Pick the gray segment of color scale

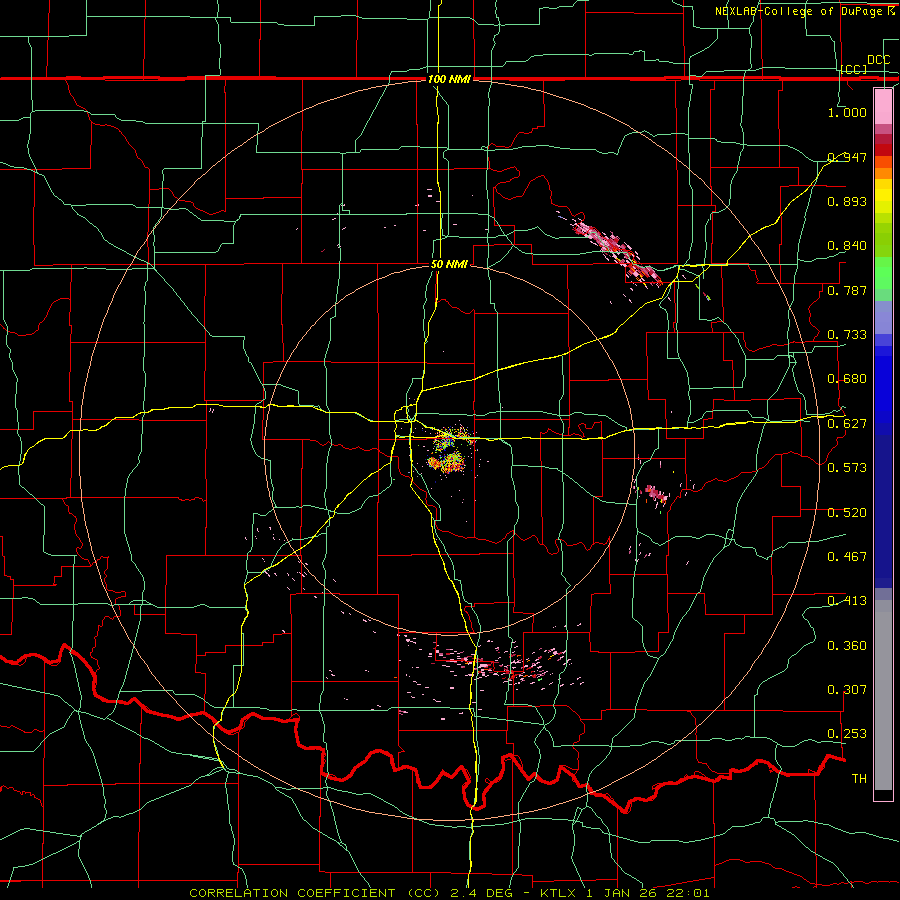(x=883, y=695)
